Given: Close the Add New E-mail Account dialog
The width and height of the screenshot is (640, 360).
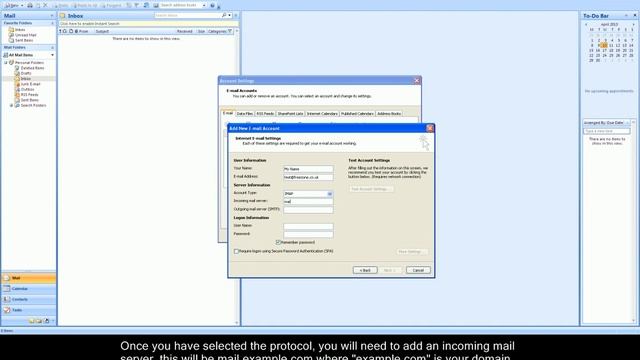Looking at the screenshot, I should pos(429,128).
